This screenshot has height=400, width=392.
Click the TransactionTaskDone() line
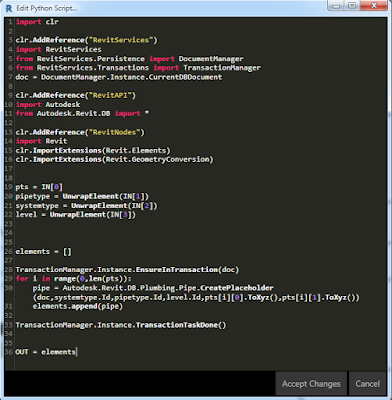(x=121, y=325)
